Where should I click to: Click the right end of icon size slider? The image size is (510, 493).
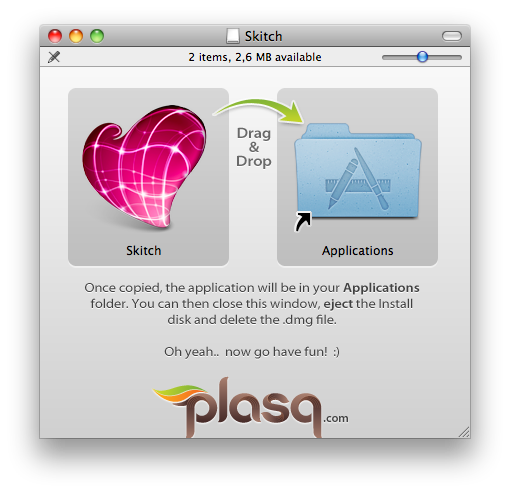click(459, 57)
